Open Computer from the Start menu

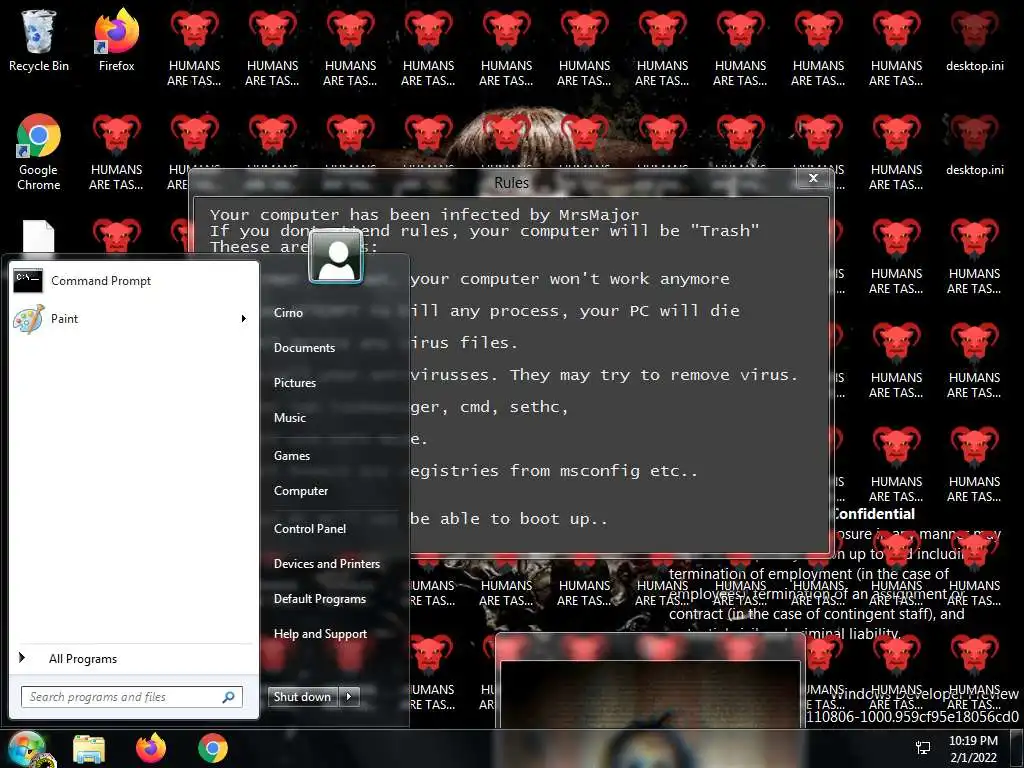[x=300, y=490]
